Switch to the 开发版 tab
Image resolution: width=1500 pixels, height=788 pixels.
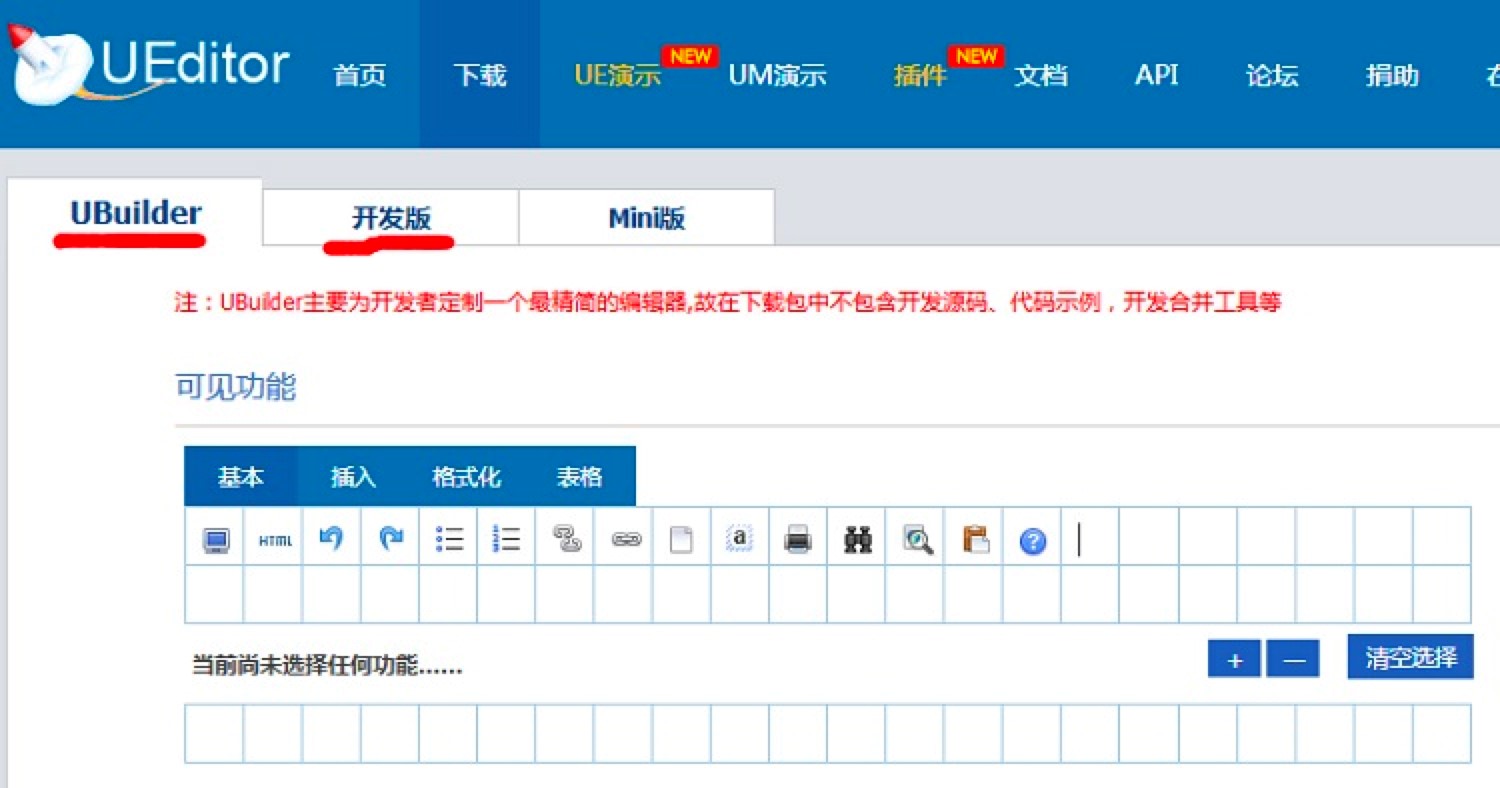[x=389, y=216]
